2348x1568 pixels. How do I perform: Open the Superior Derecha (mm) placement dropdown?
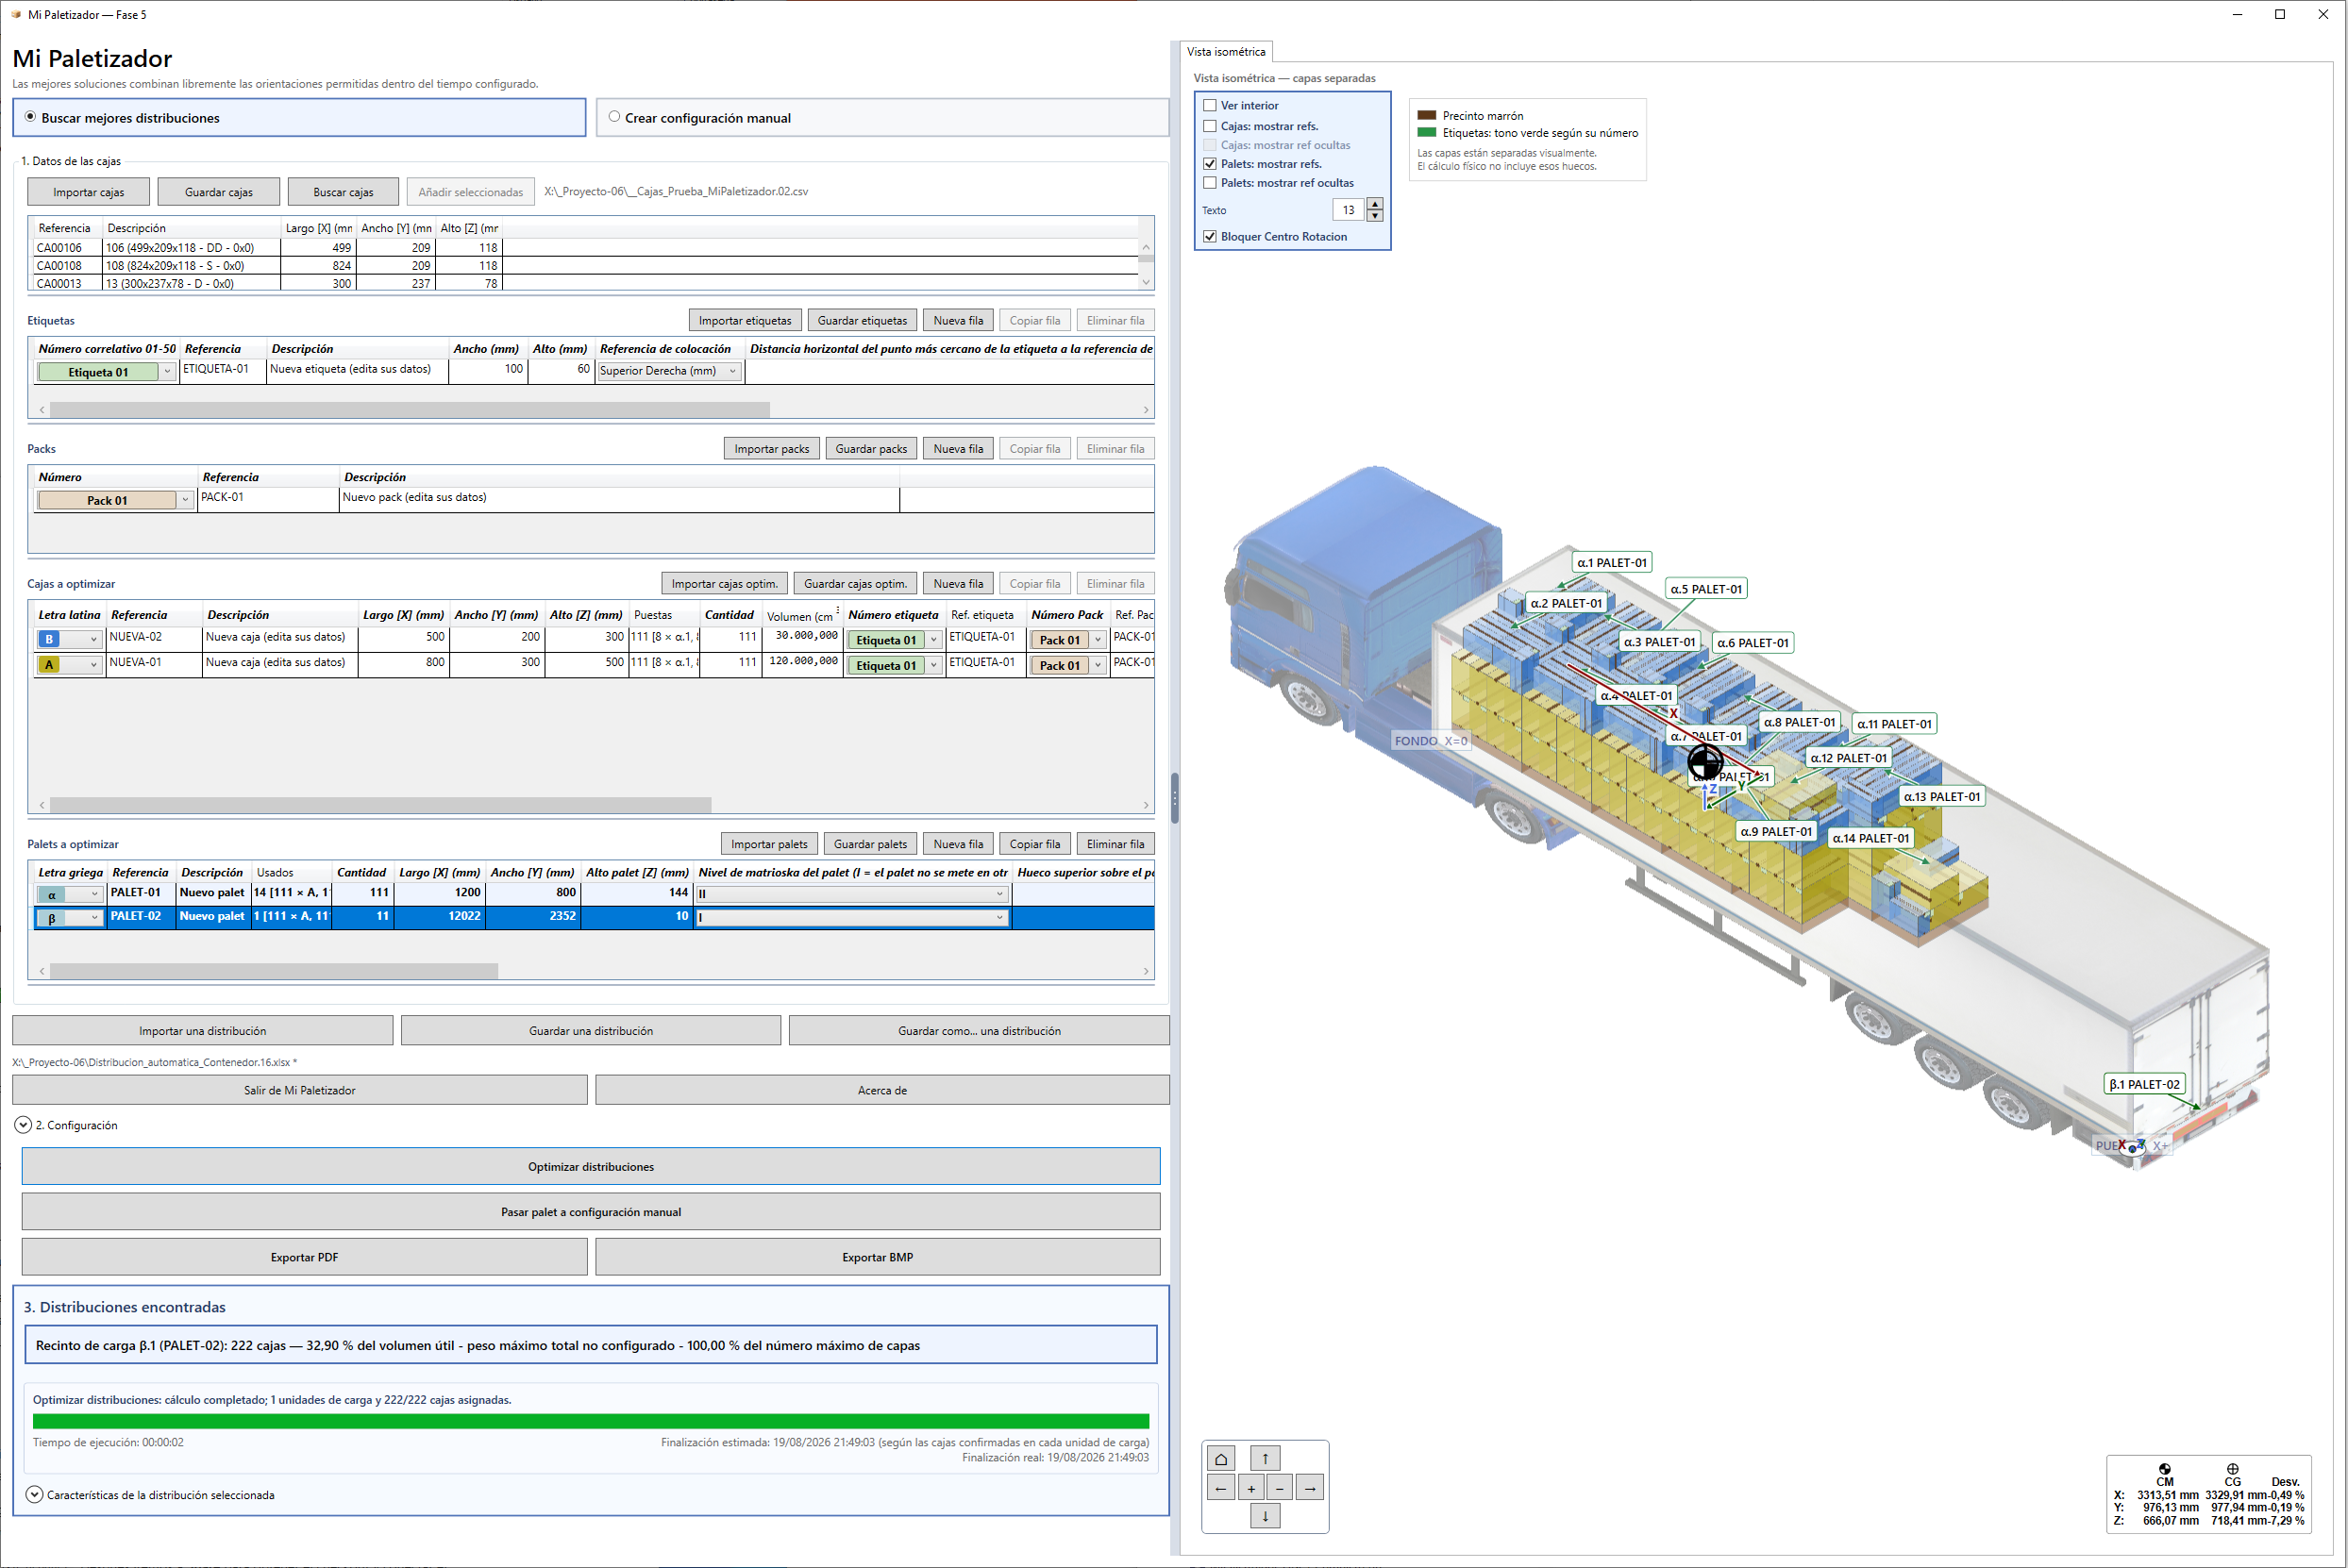point(732,371)
